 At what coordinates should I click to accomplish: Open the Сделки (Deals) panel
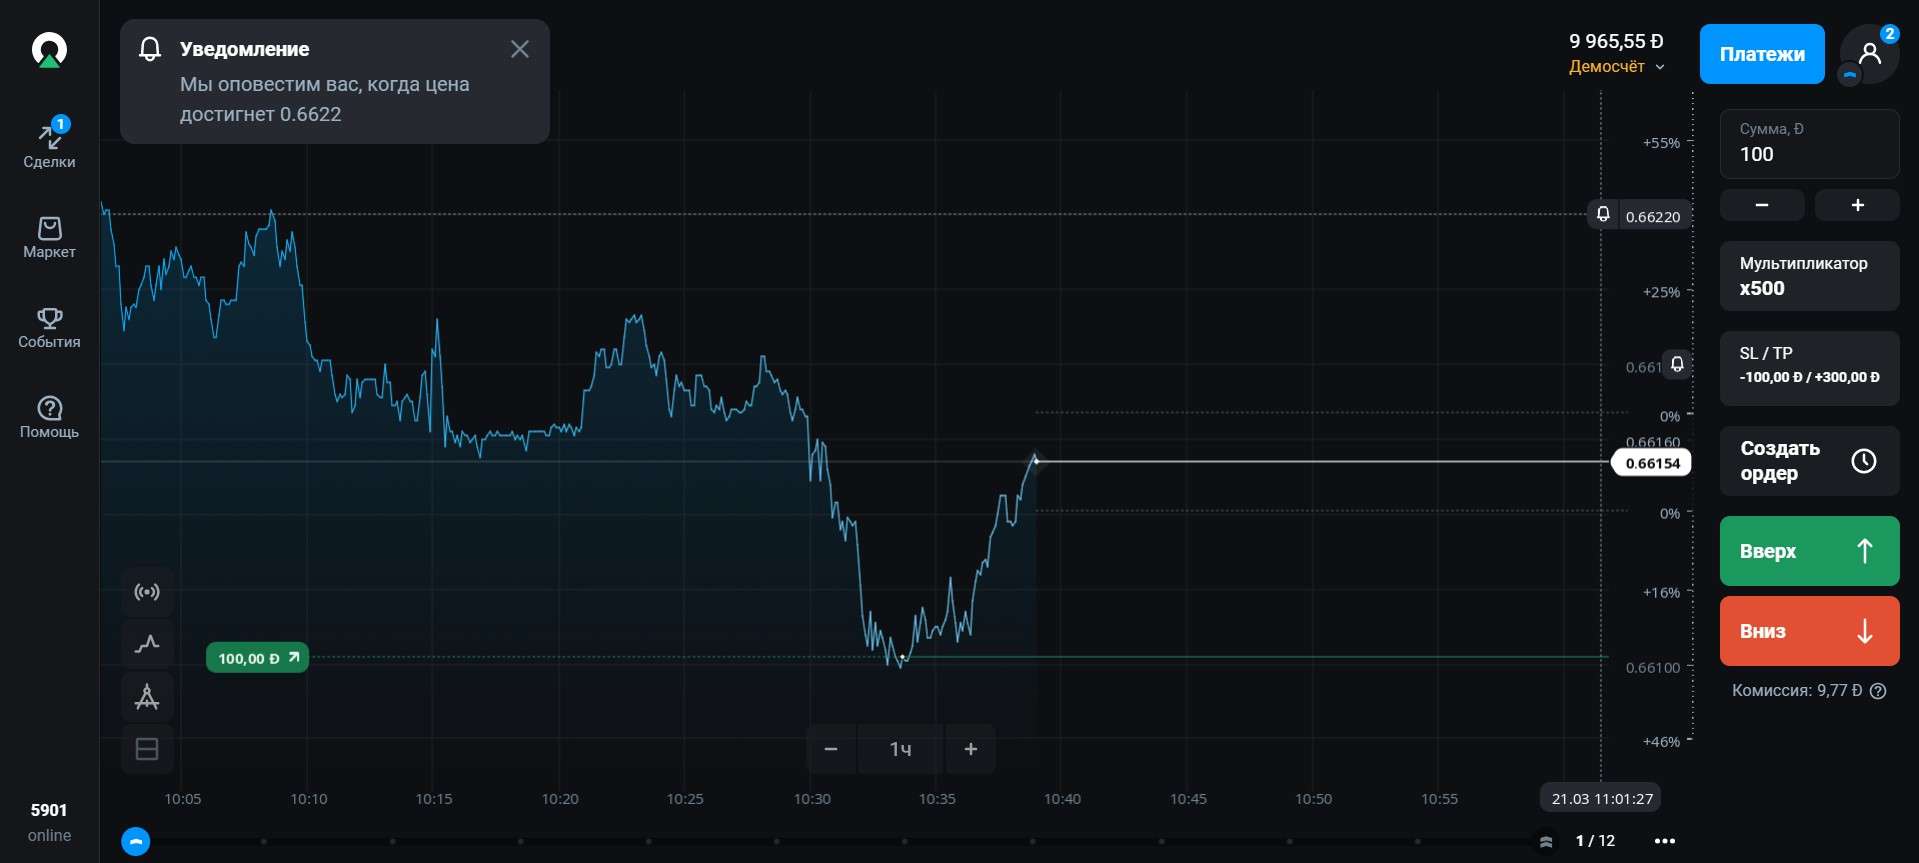coord(49,143)
